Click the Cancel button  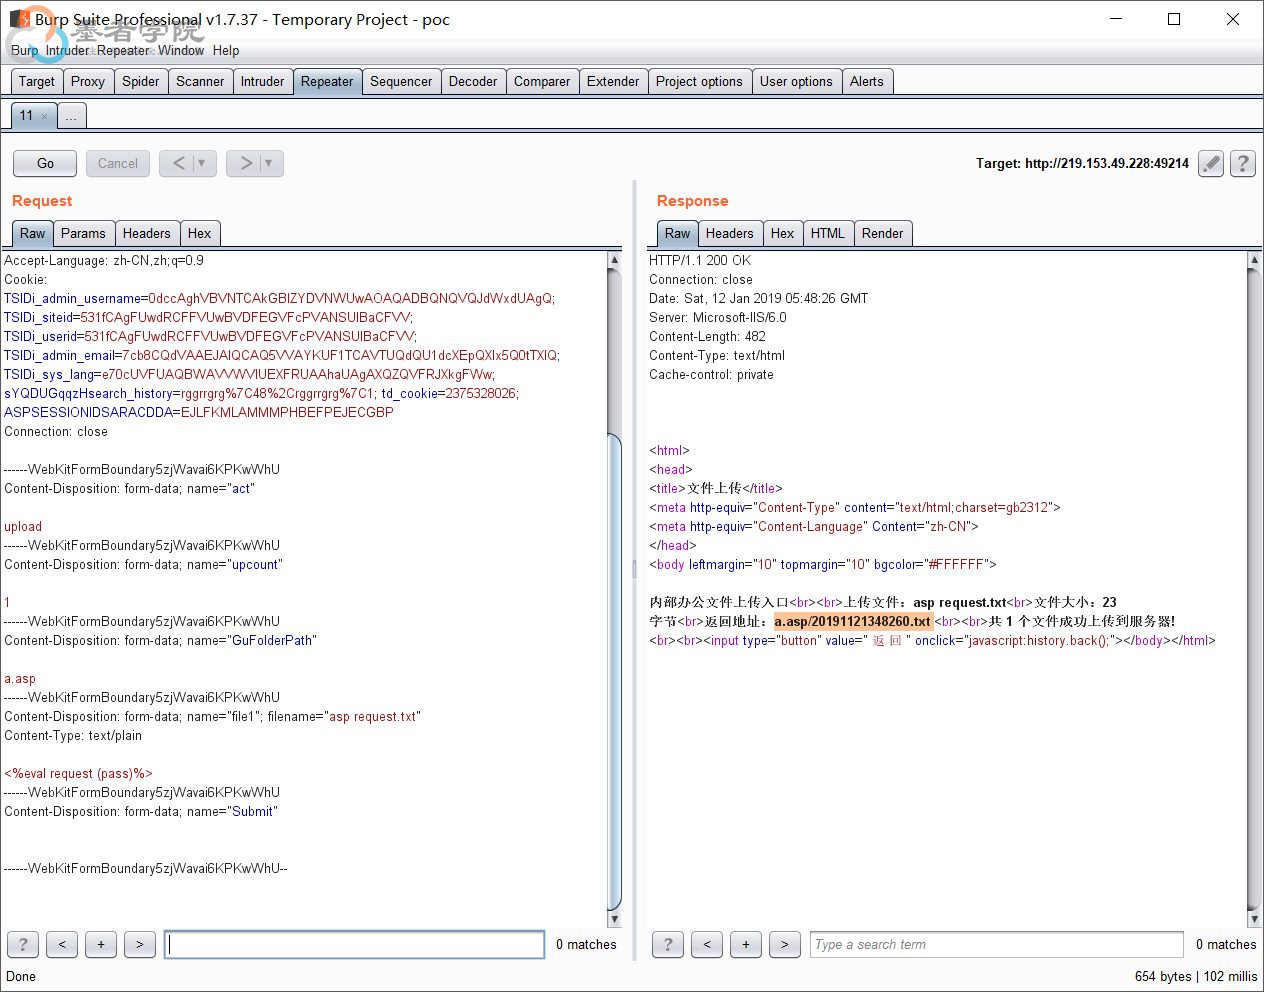tap(118, 163)
